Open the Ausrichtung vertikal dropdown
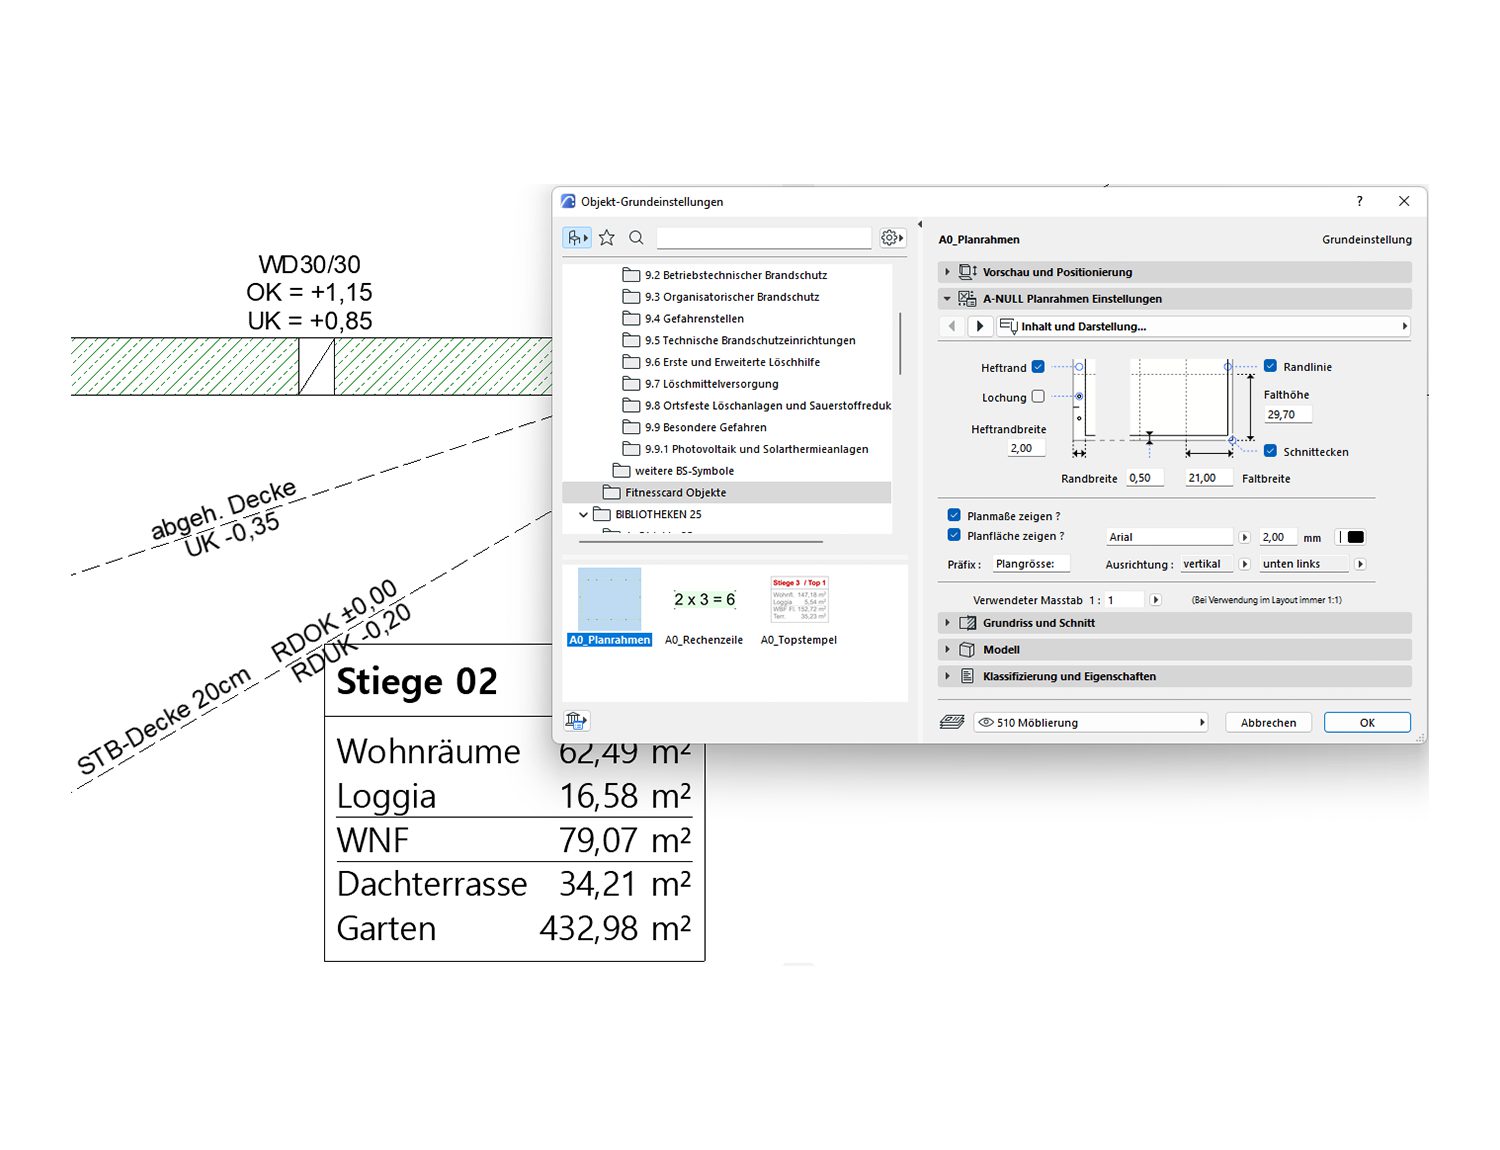 click(1244, 564)
